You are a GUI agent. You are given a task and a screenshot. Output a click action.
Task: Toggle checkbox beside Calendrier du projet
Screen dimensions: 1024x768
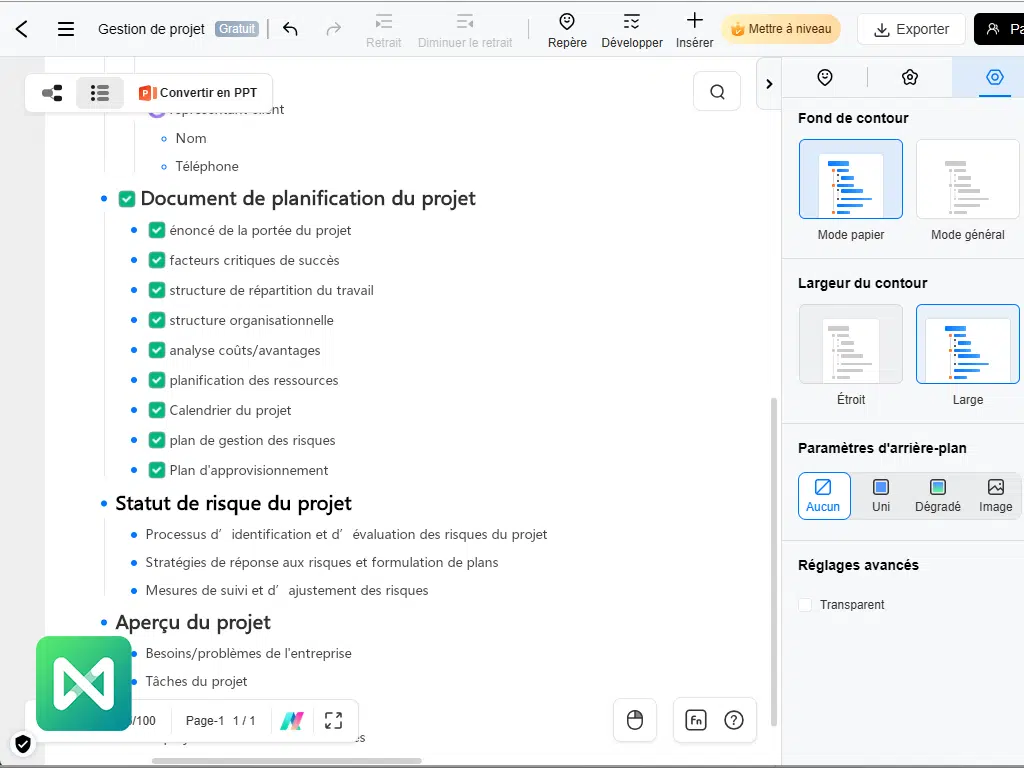pyautogui.click(x=157, y=410)
